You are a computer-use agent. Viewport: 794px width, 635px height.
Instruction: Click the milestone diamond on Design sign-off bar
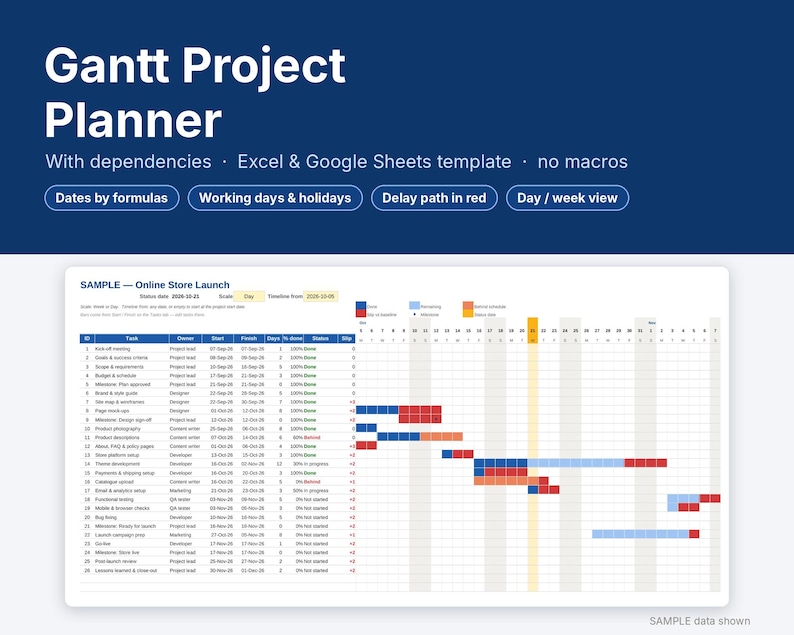436,419
